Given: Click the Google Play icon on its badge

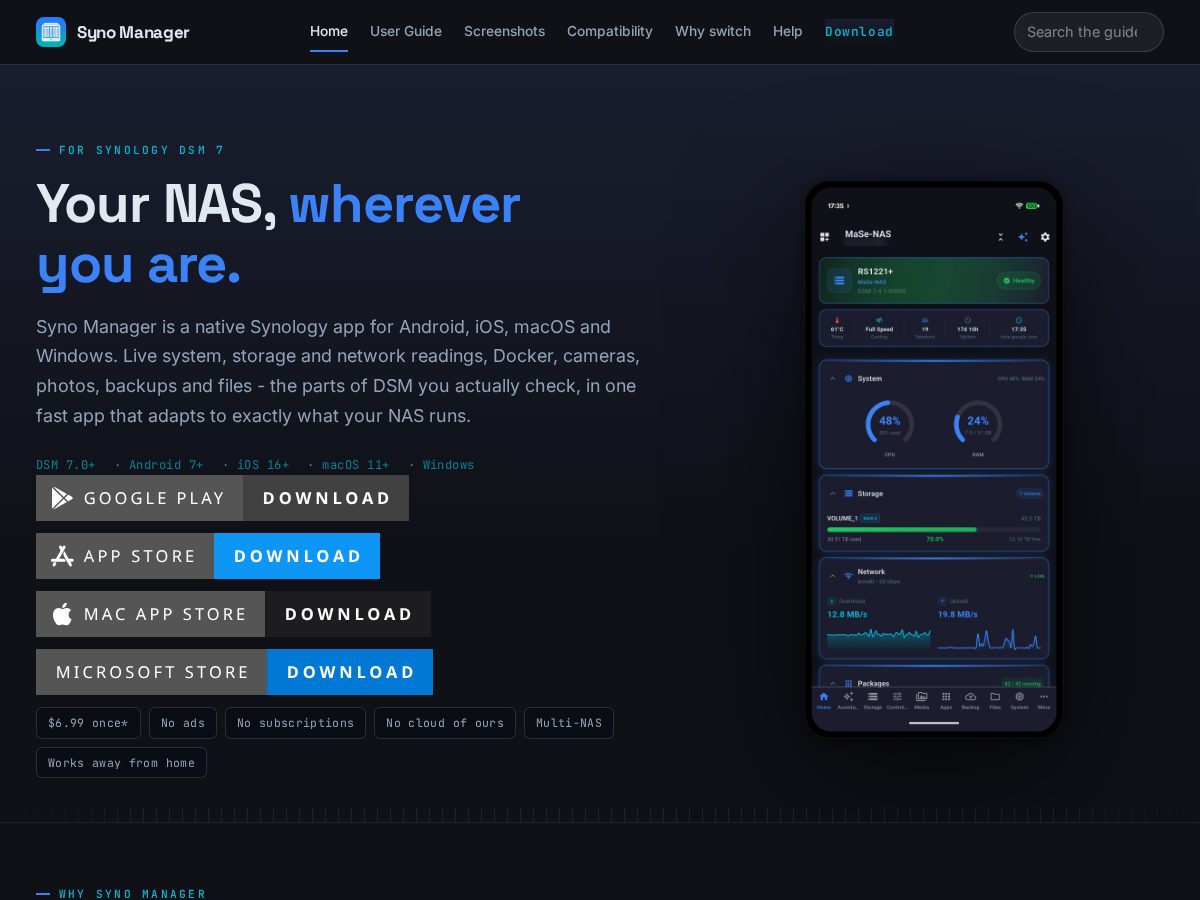Looking at the screenshot, I should pos(62,498).
